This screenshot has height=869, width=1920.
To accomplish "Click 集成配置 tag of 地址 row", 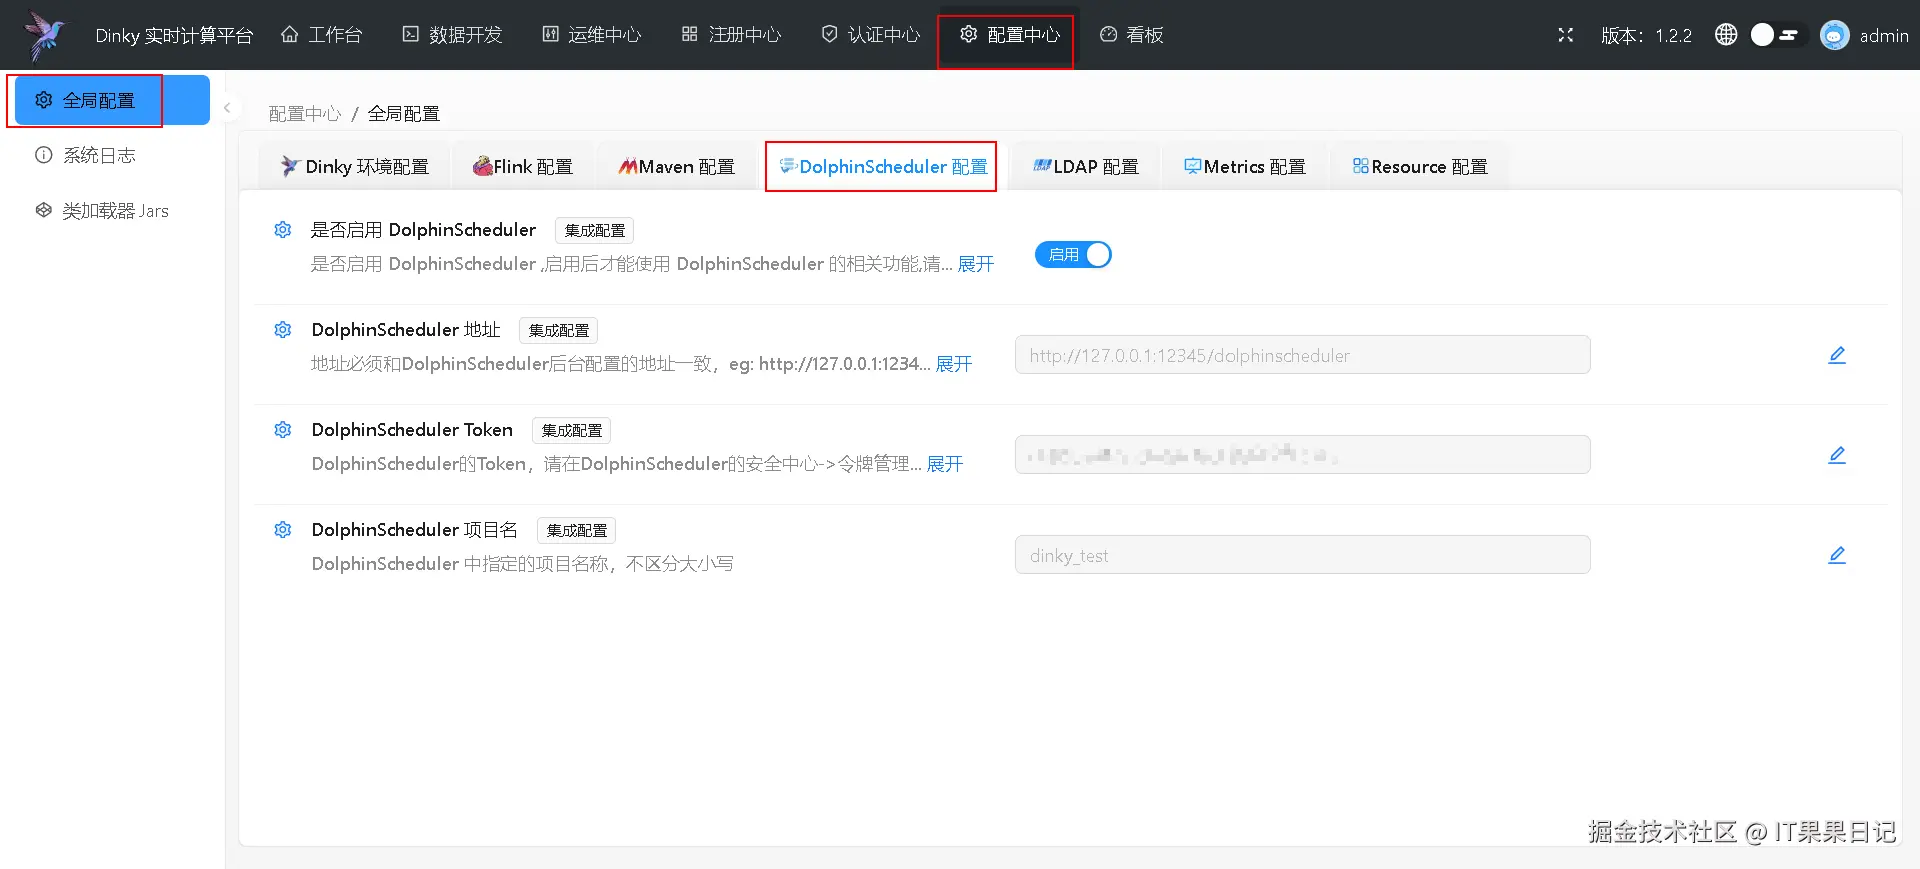I will pos(558,331).
